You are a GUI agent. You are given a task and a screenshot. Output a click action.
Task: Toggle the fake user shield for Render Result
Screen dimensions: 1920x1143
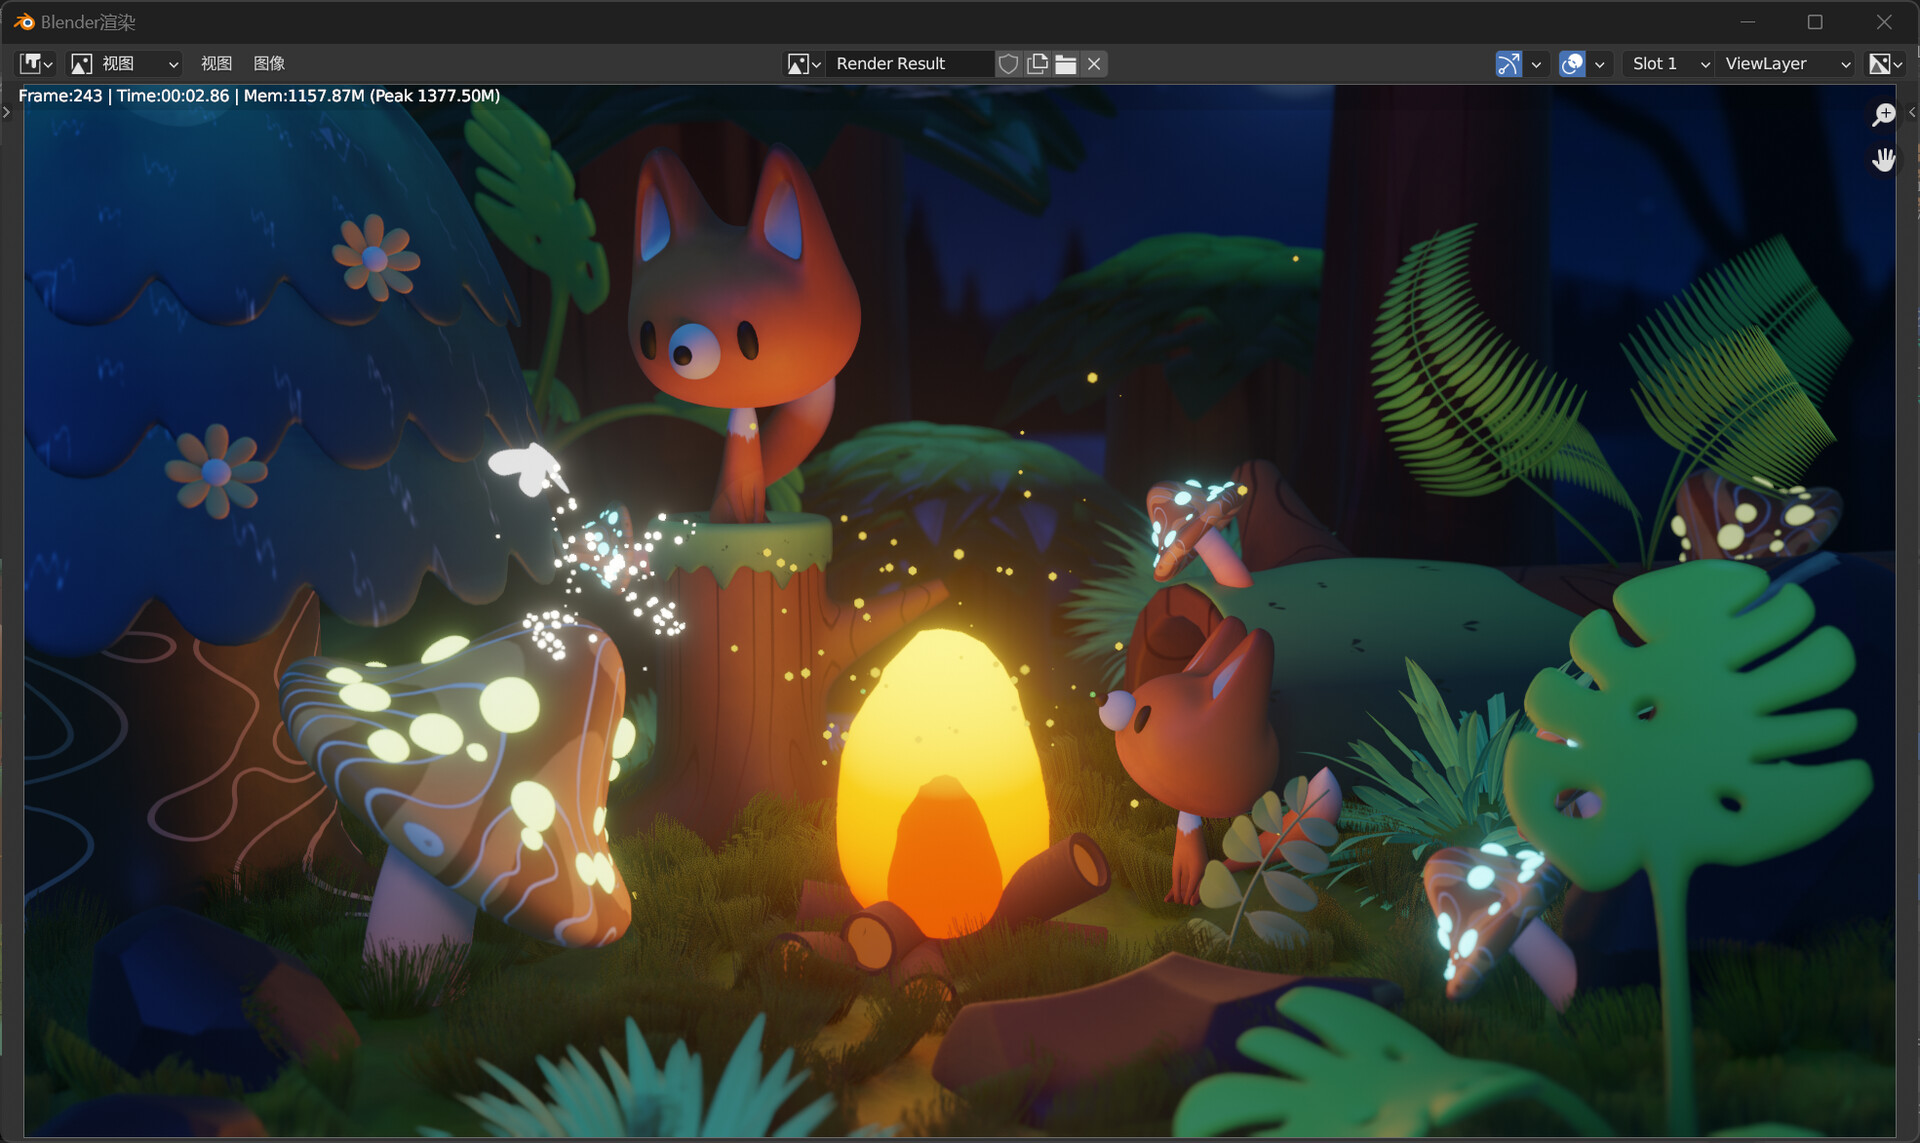[x=1008, y=63]
